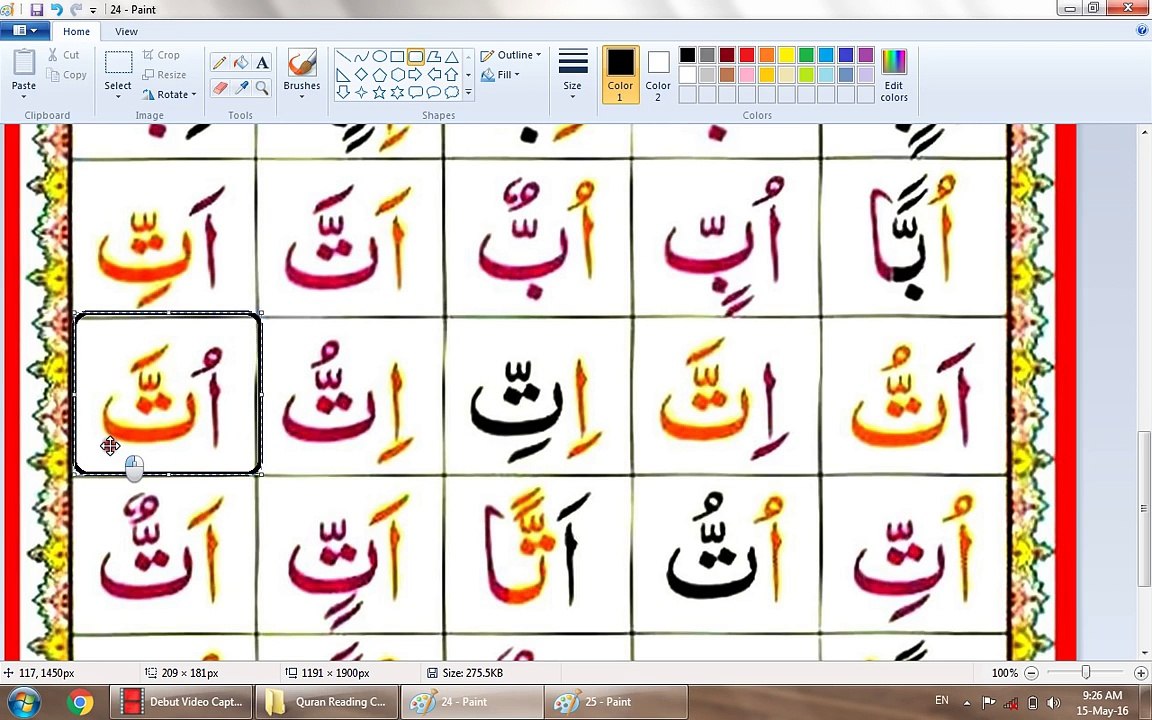Select the Pencil tool
This screenshot has height=720, width=1152.
point(219,62)
